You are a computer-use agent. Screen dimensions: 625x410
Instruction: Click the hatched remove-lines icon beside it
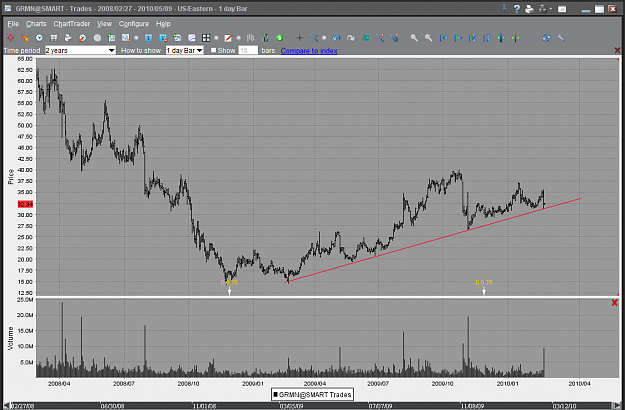394,38
